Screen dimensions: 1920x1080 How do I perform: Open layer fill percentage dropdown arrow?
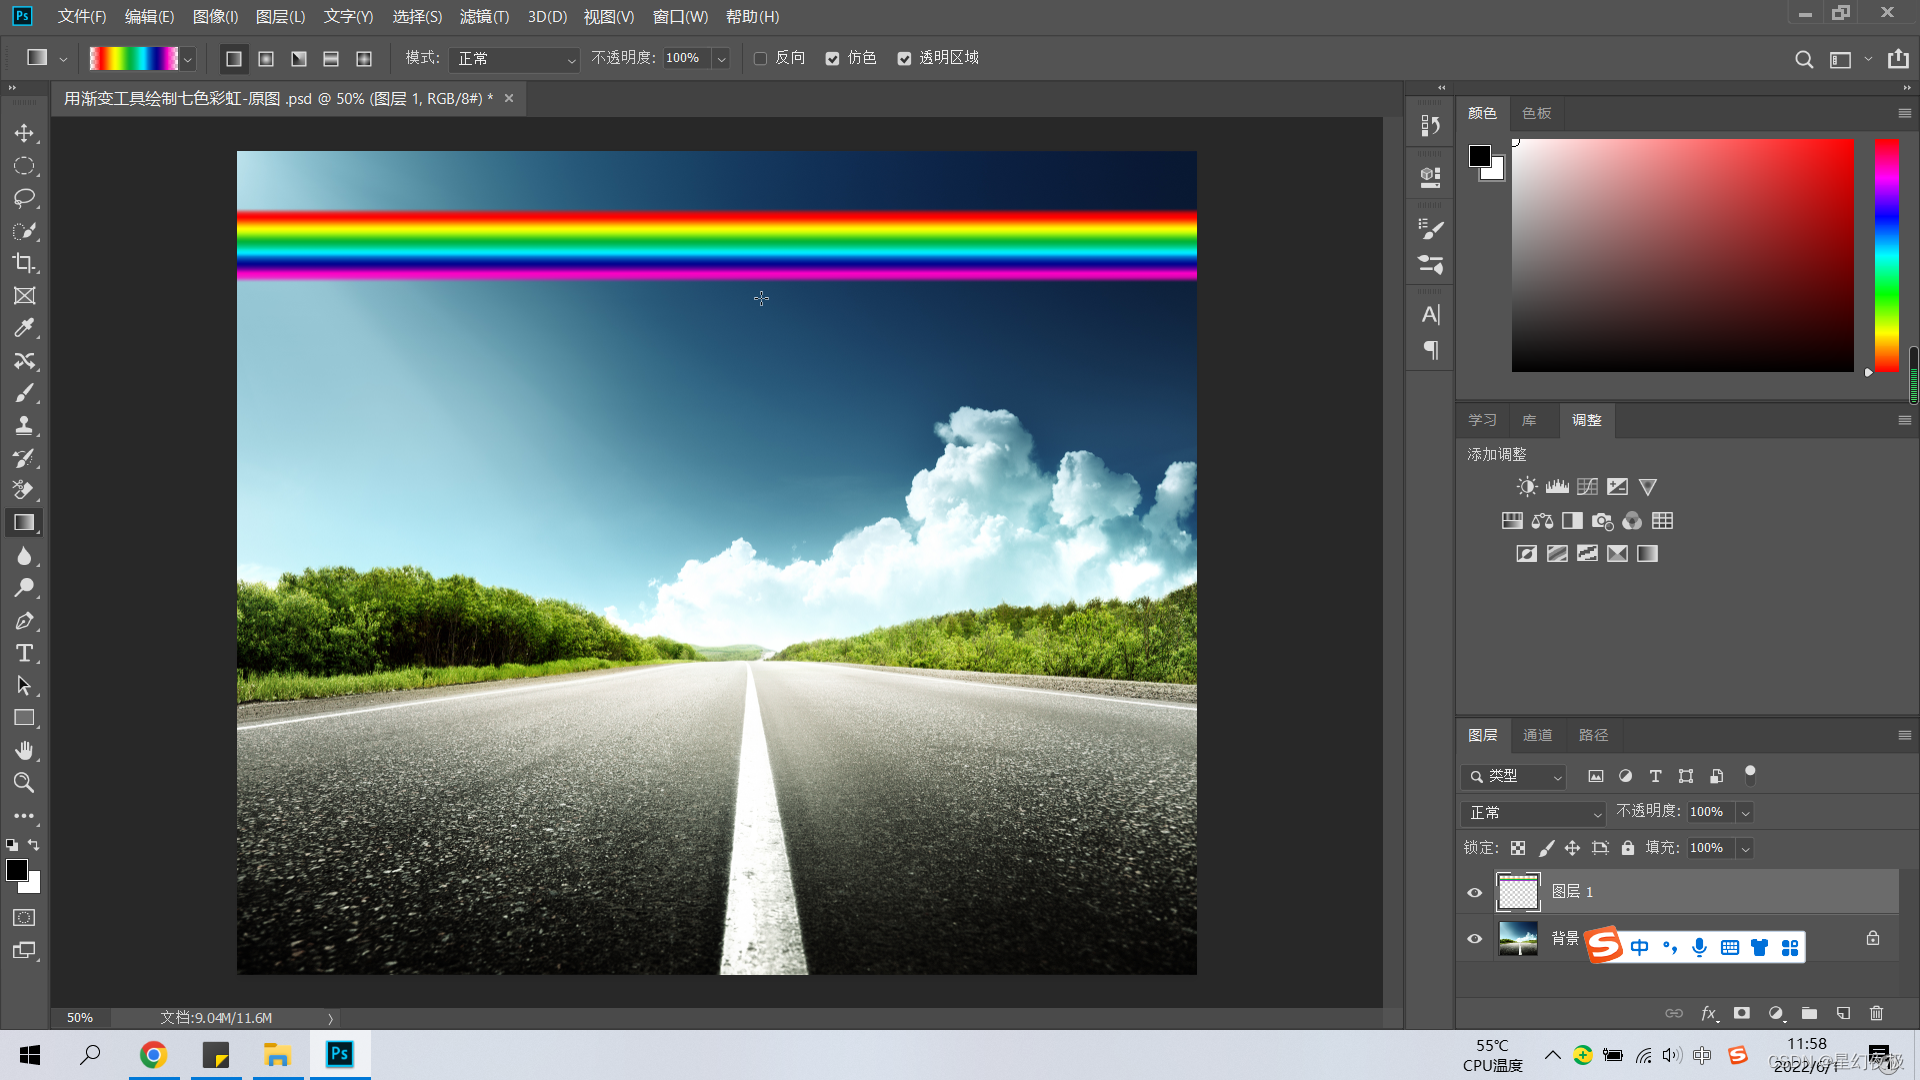(1745, 848)
